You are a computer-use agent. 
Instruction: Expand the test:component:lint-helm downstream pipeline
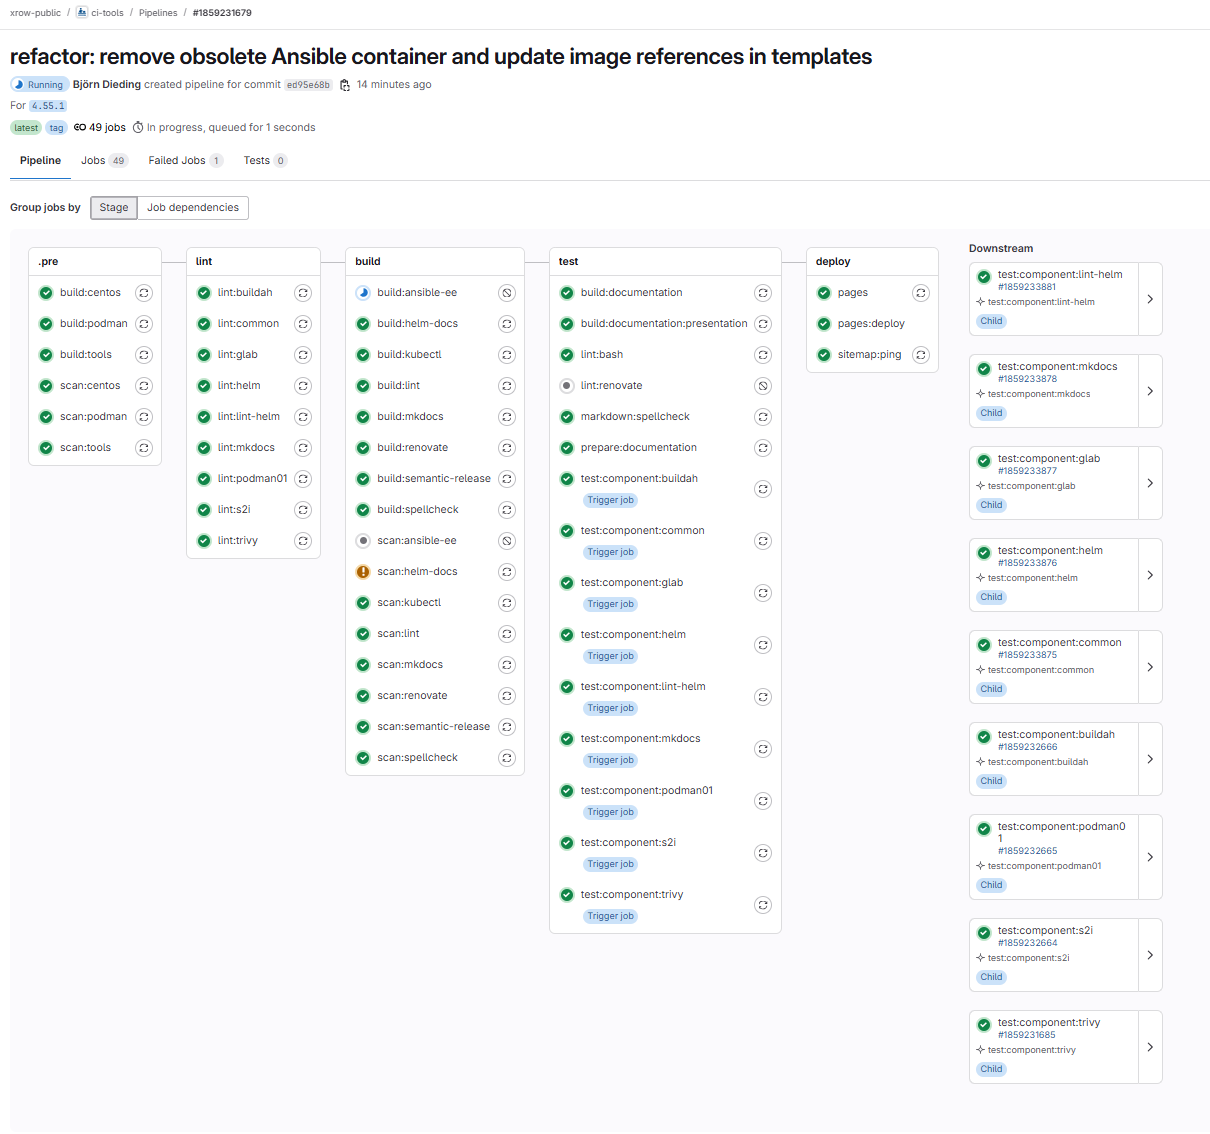[x=1150, y=298]
